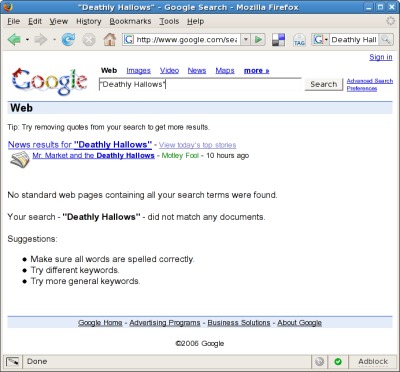Click the Google Home footer link
The image size is (400, 372).
[100, 323]
